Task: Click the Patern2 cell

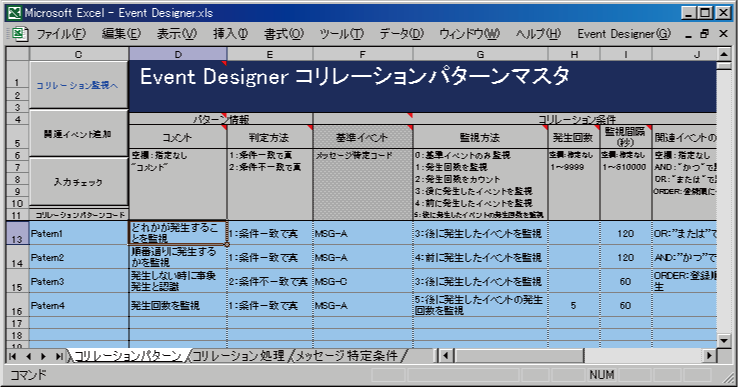Action: click(79, 257)
